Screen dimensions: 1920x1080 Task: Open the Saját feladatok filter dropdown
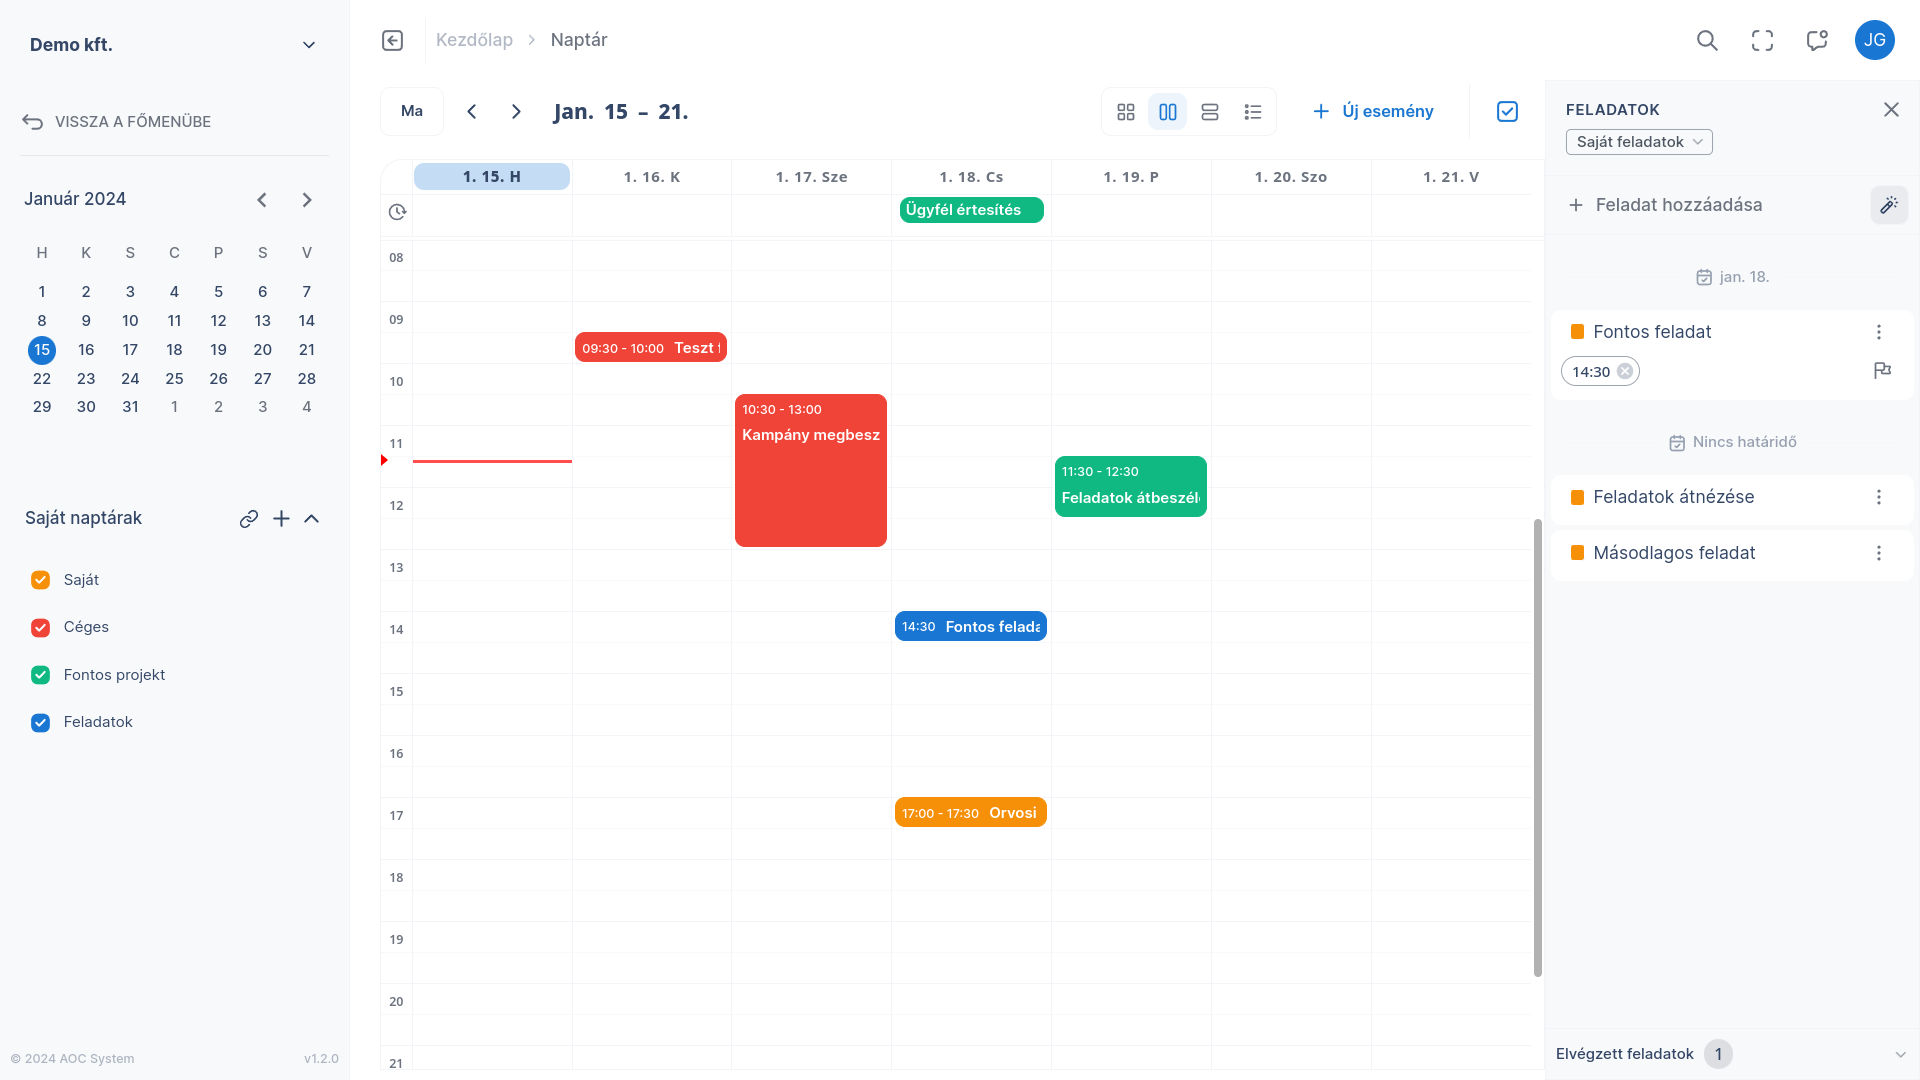click(x=1639, y=141)
